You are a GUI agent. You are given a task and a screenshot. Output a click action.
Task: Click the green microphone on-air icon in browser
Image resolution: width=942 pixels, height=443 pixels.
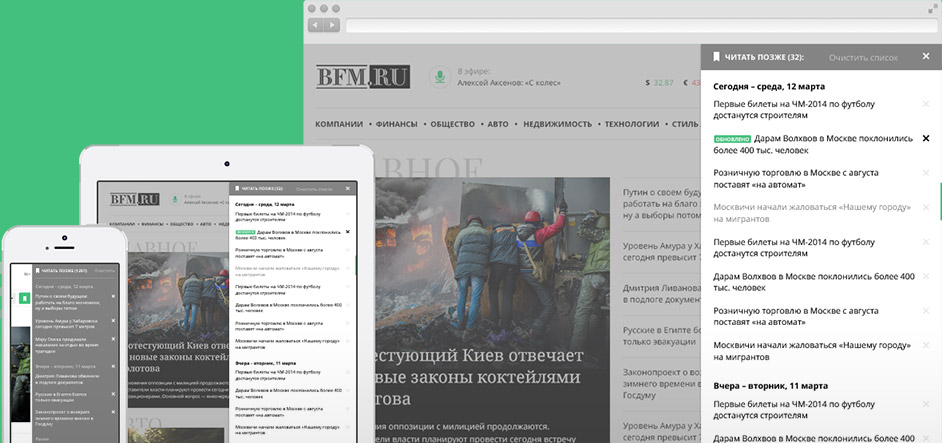click(440, 77)
